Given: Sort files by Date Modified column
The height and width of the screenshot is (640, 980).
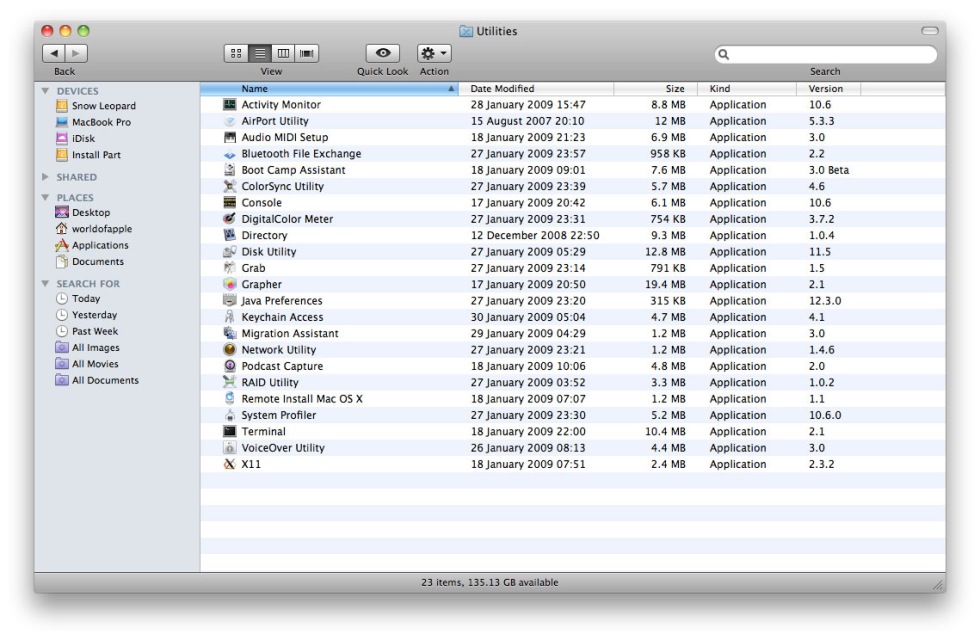Looking at the screenshot, I should click(537, 89).
